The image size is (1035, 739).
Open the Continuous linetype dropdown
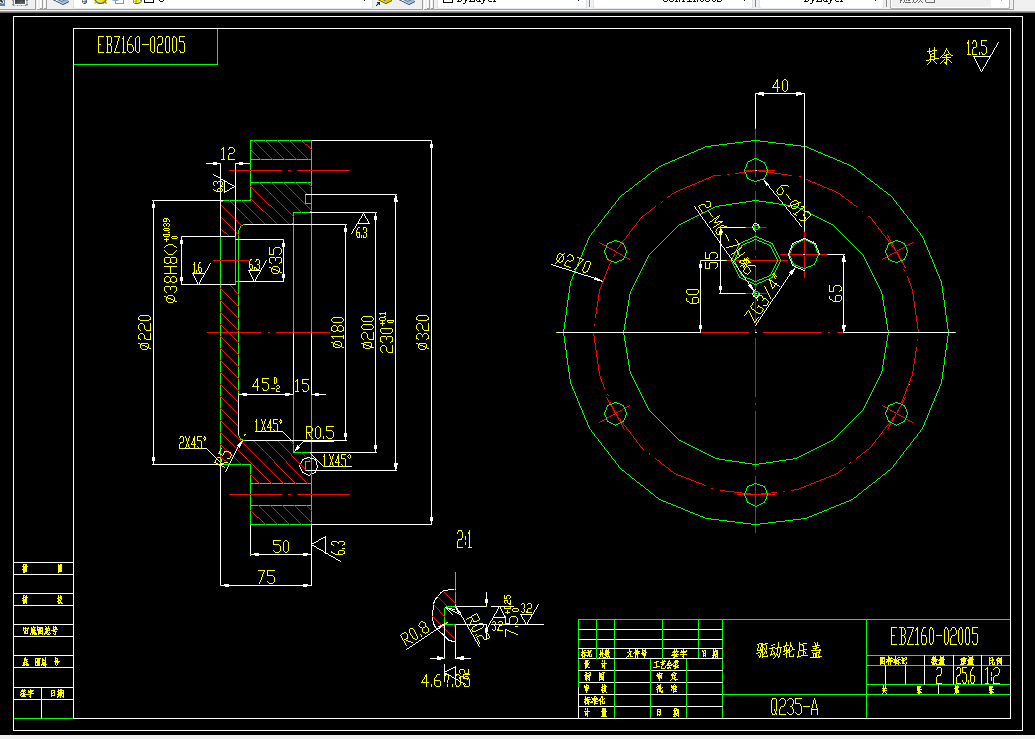pyautogui.click(x=674, y=2)
